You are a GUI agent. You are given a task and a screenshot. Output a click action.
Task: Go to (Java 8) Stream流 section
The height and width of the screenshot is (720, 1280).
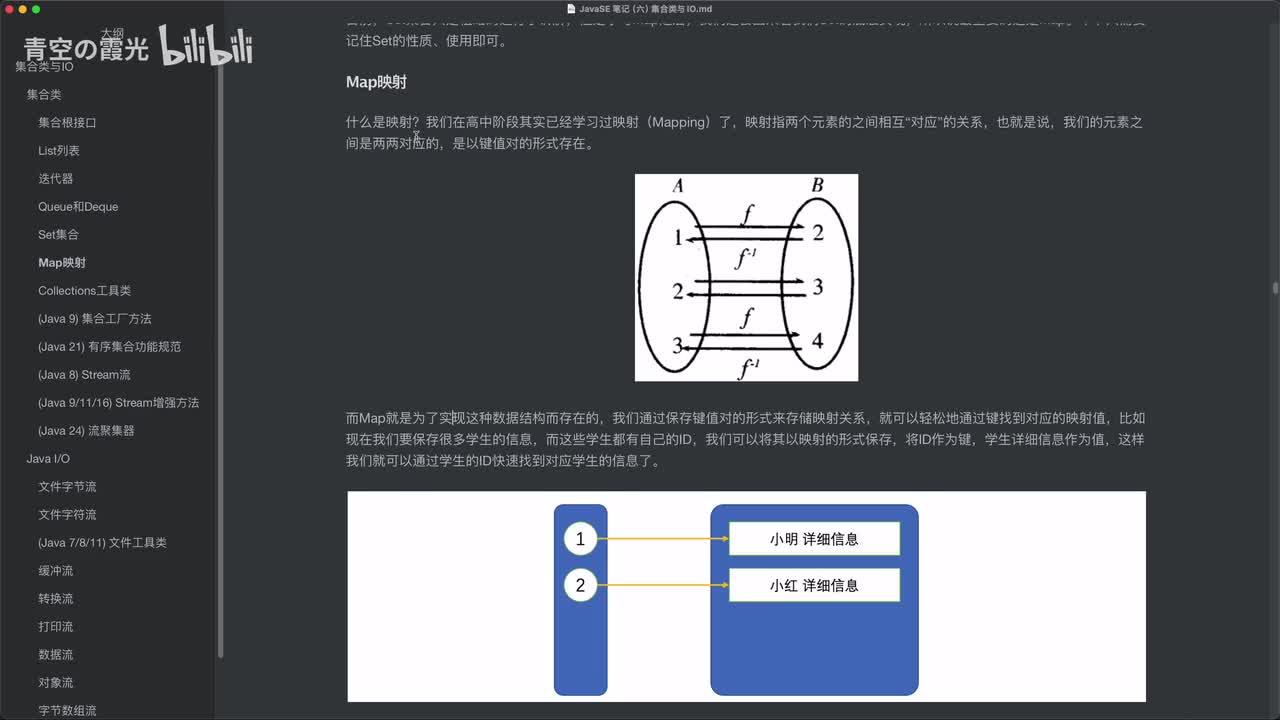84,374
